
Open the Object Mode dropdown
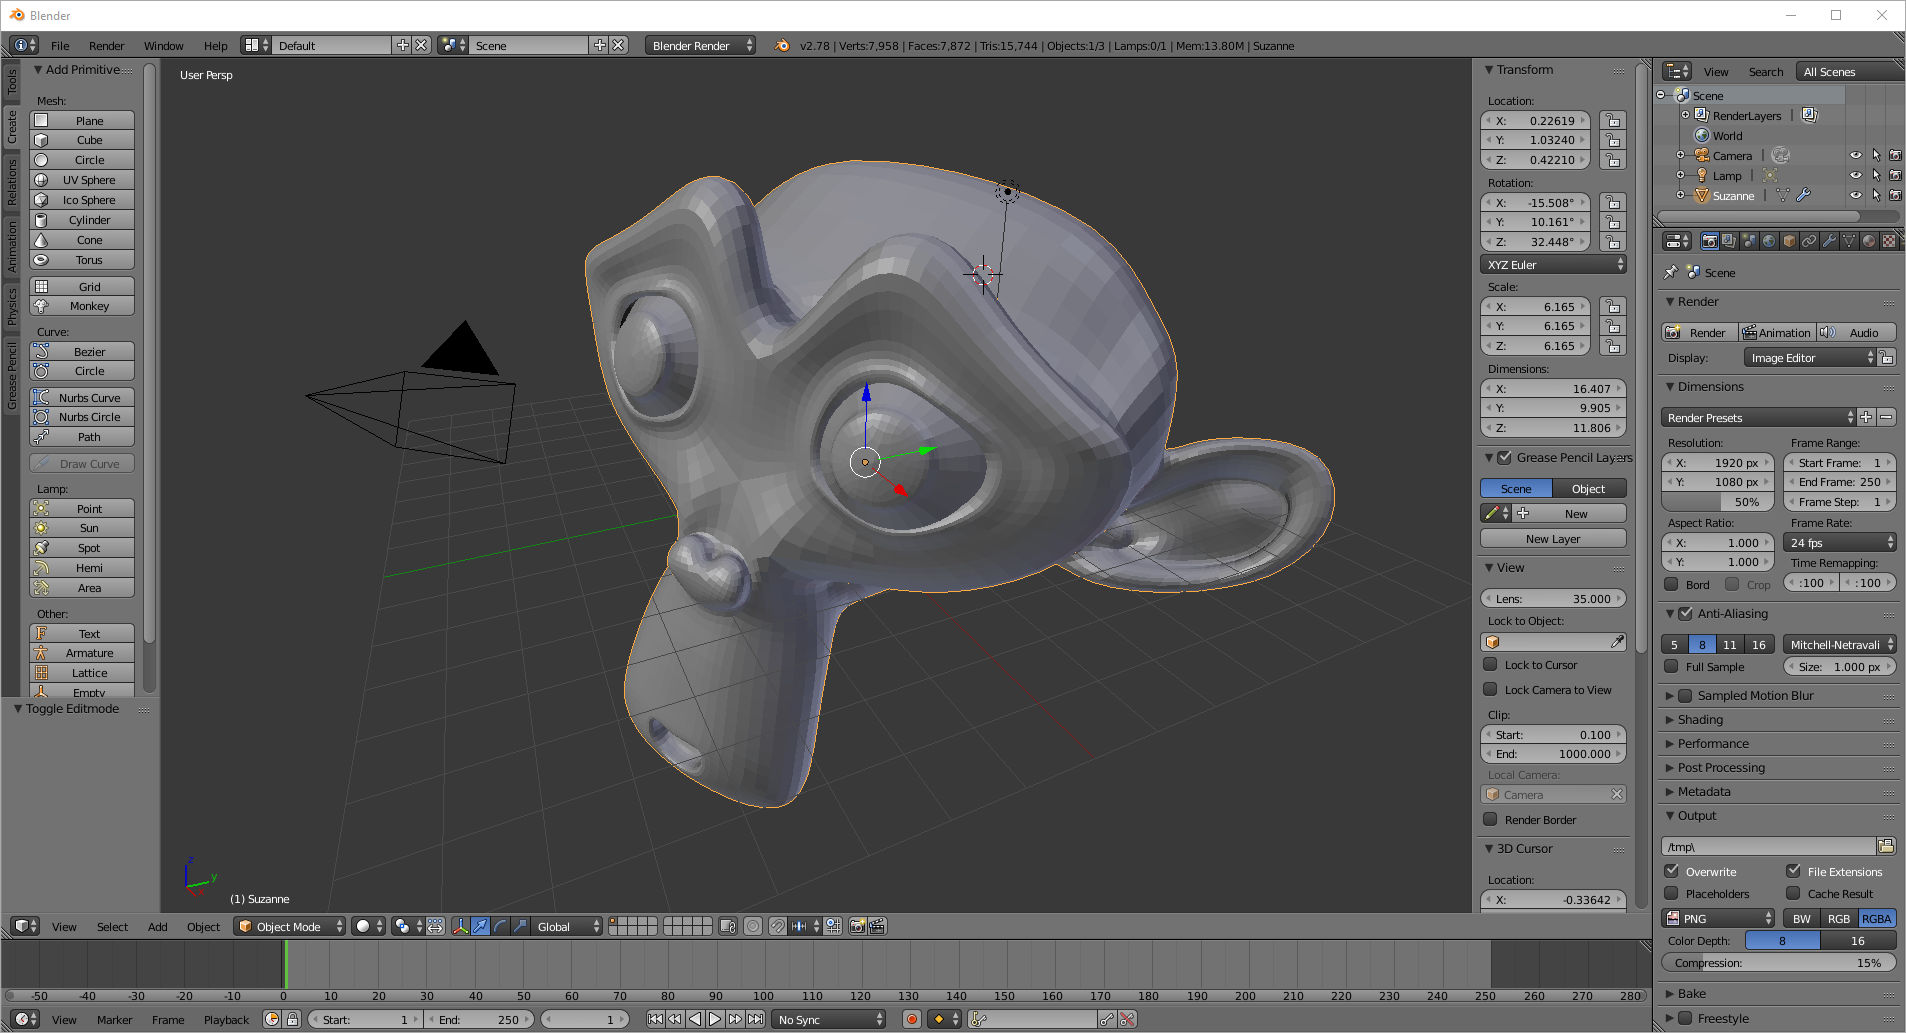290,926
